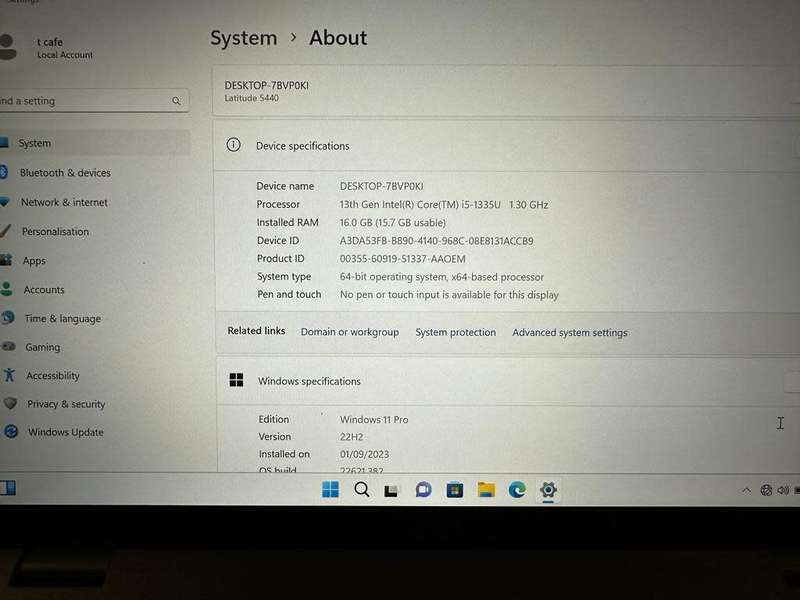
Task: Collapse the Device specifications section
Action: [505, 145]
